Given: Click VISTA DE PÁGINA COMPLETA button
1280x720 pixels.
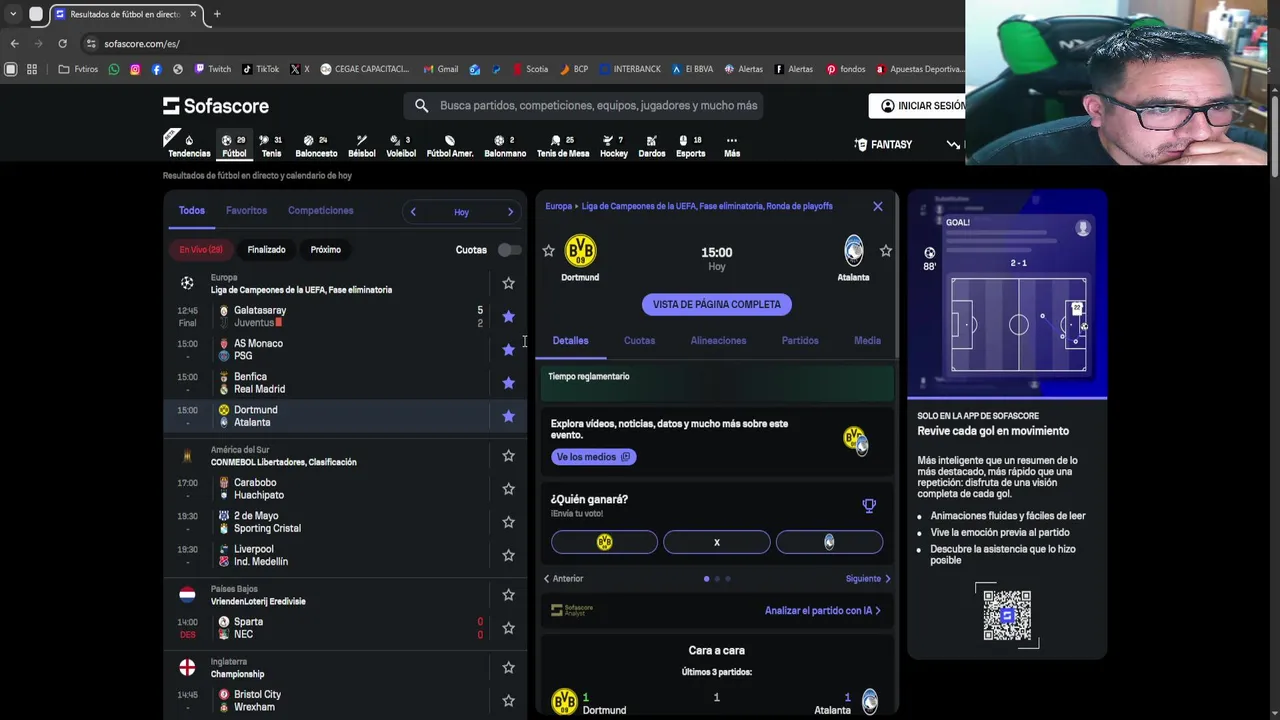Looking at the screenshot, I should point(716,304).
